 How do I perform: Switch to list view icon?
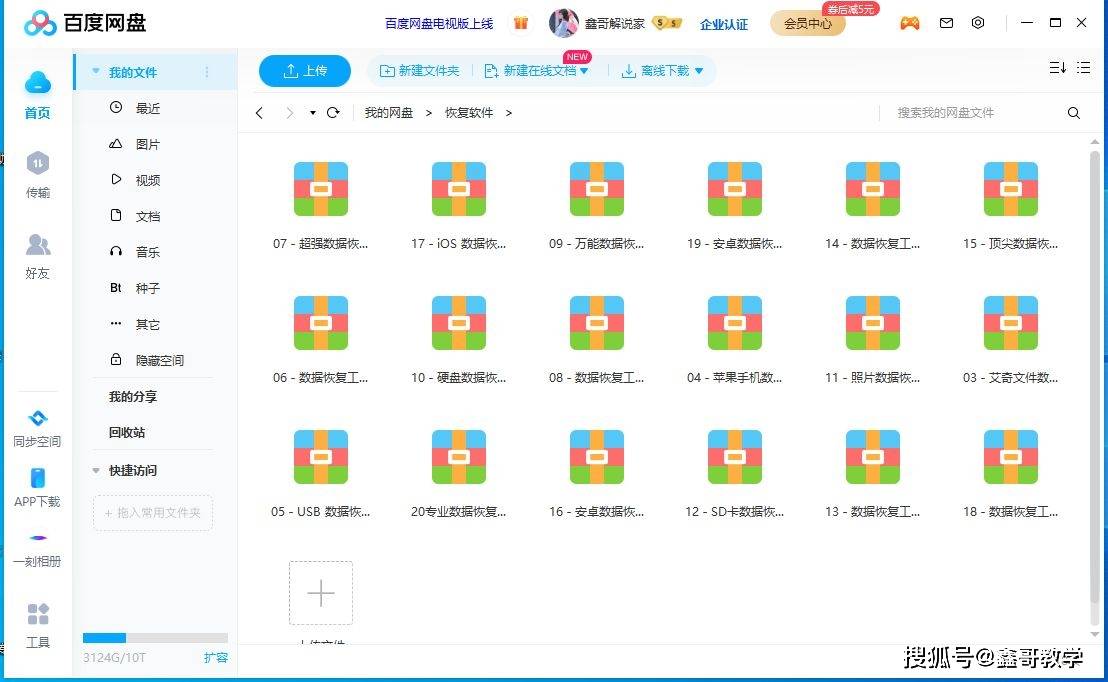point(1083,68)
